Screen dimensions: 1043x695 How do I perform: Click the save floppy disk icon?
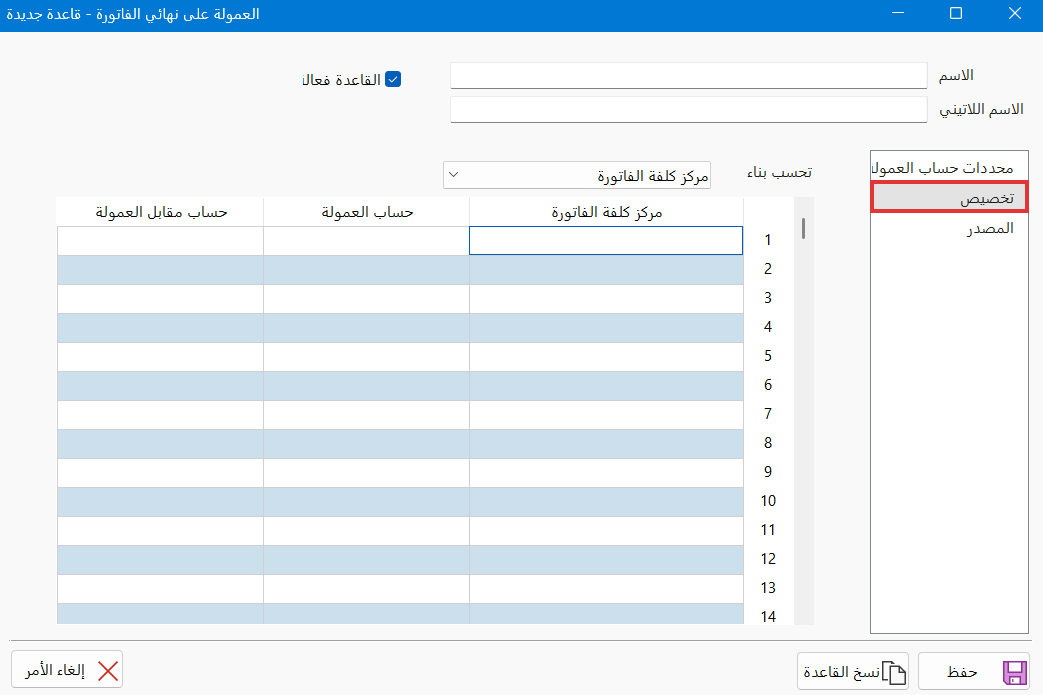pos(1014,672)
